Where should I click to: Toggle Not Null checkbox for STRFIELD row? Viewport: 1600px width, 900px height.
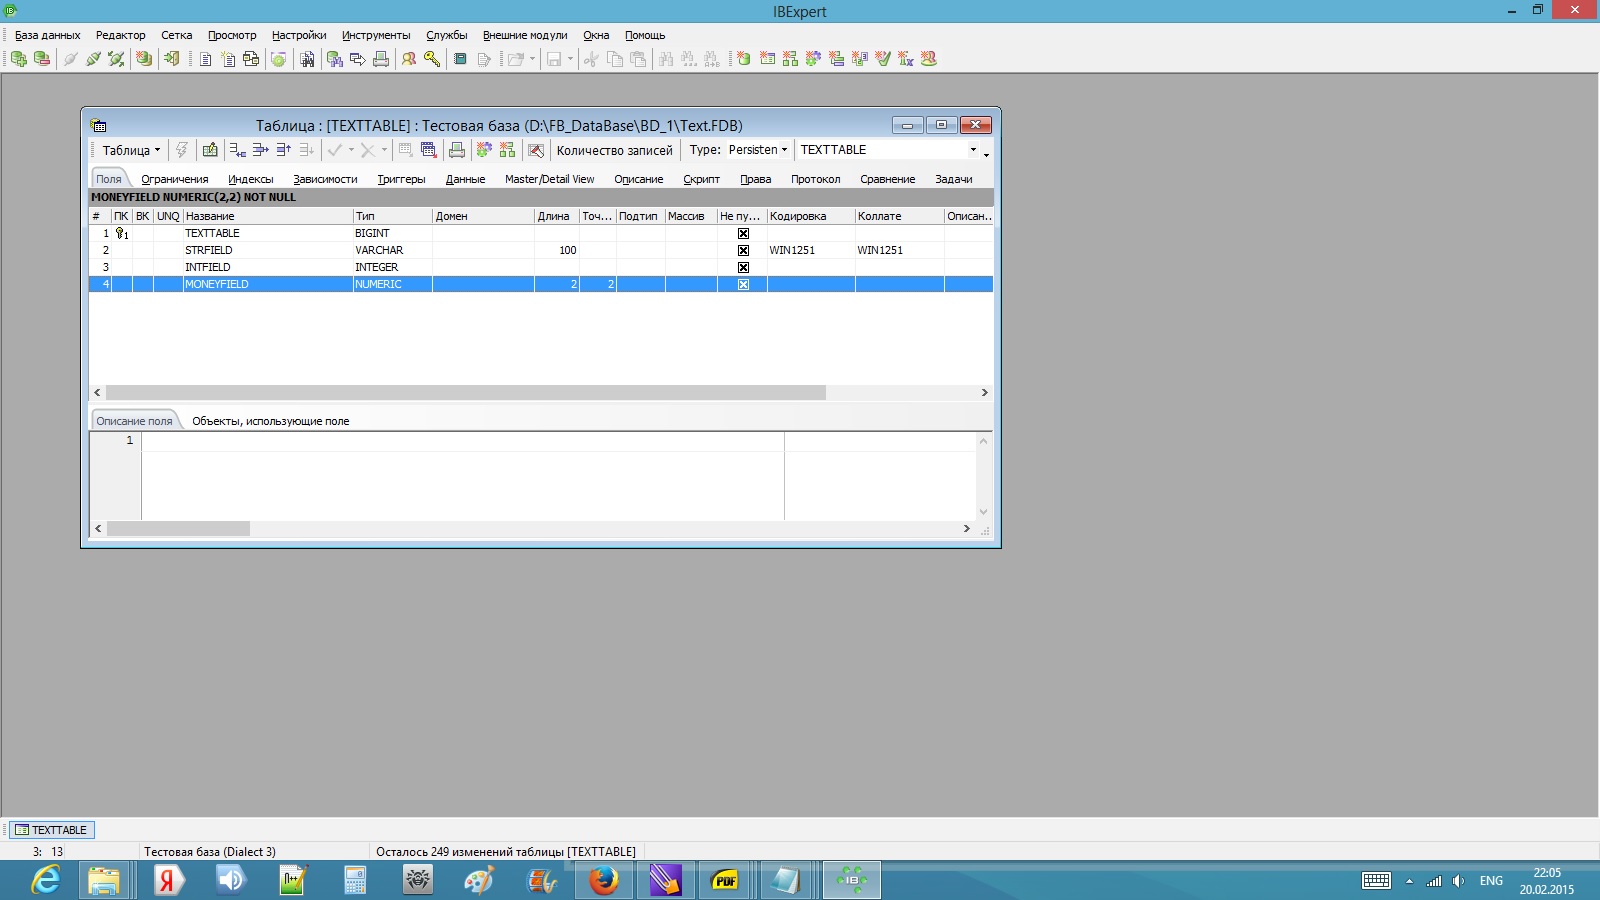tap(743, 250)
